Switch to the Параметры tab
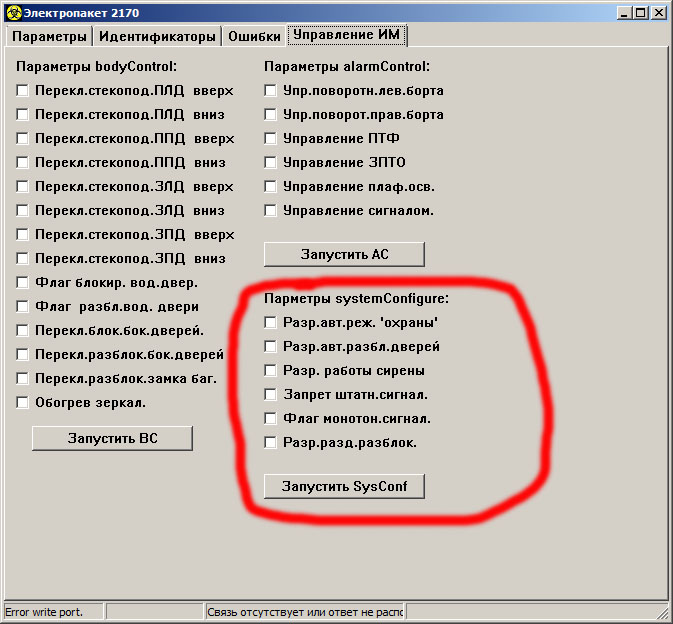Screen dimensions: 673x624 tap(49, 36)
